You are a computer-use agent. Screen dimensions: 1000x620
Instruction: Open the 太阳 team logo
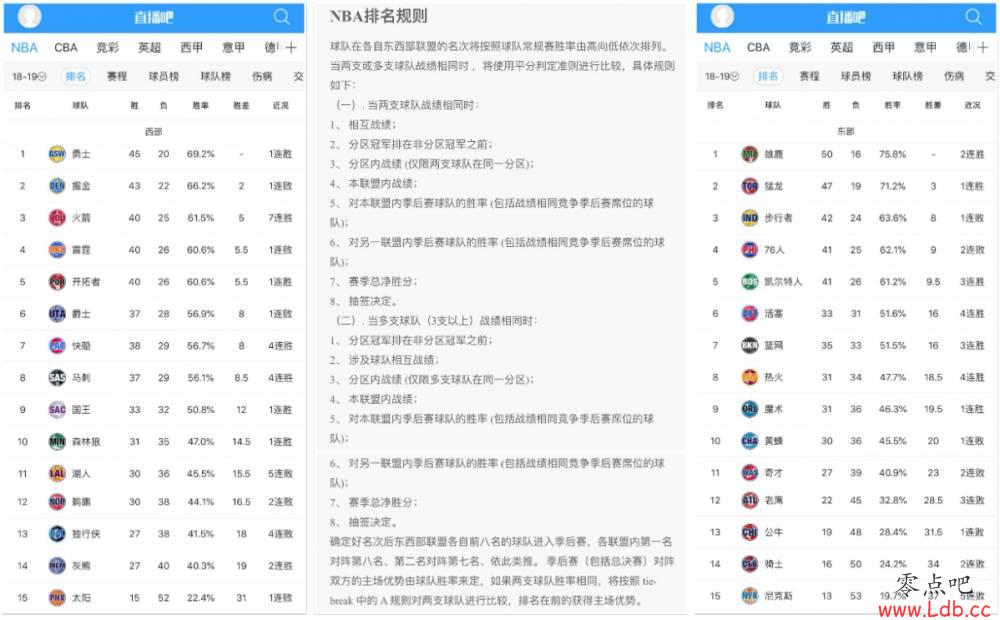coord(57,598)
